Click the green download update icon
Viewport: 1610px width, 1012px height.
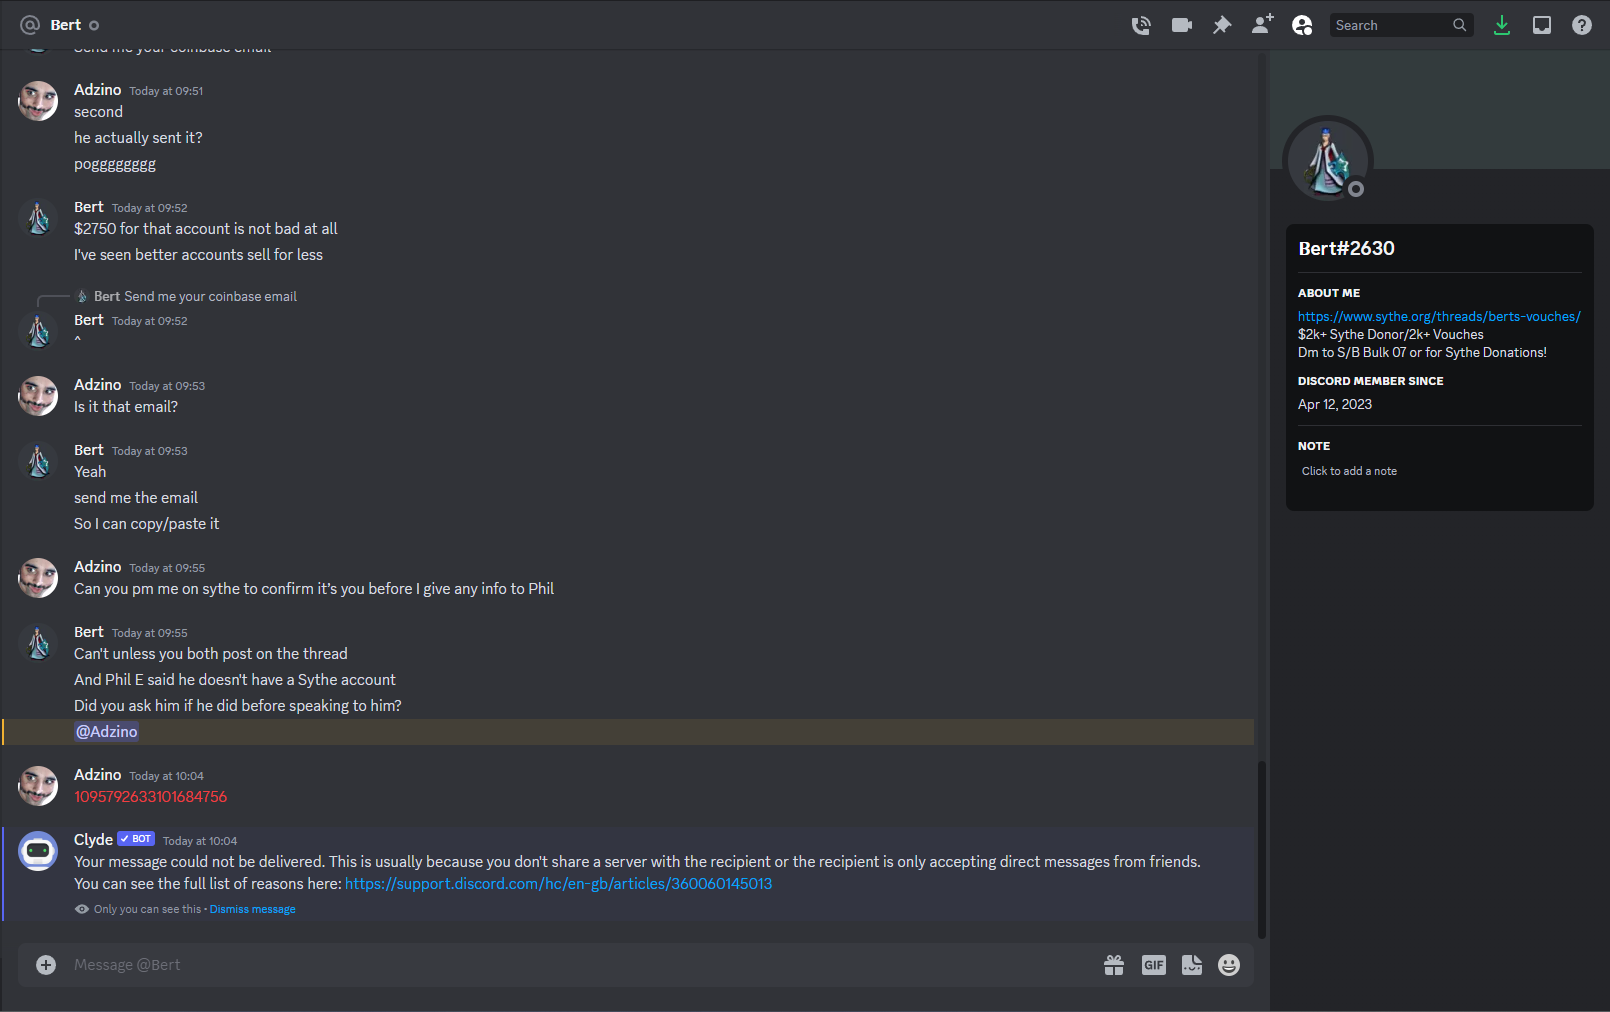pos(1501,25)
